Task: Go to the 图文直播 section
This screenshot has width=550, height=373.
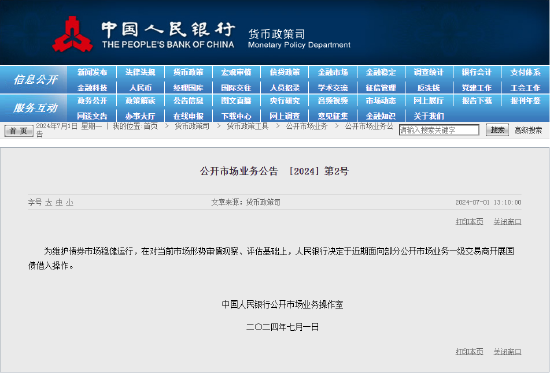Action: [236, 101]
